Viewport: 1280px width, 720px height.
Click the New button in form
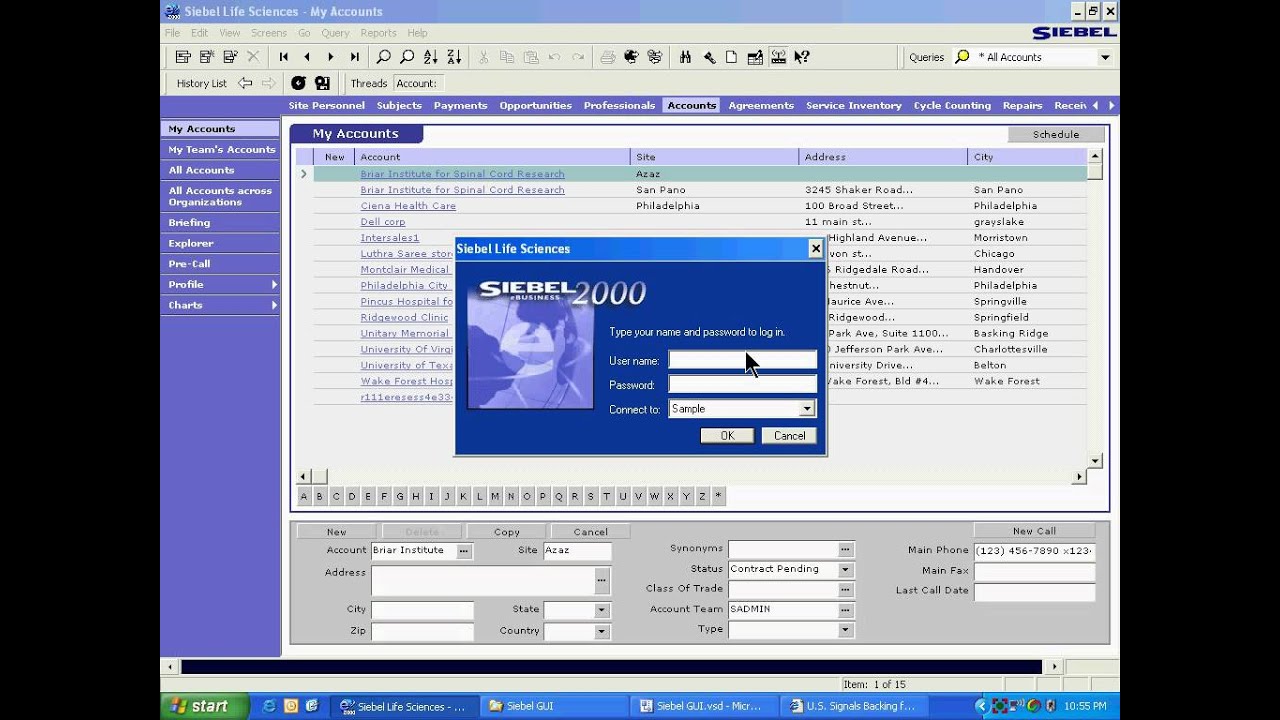(337, 532)
